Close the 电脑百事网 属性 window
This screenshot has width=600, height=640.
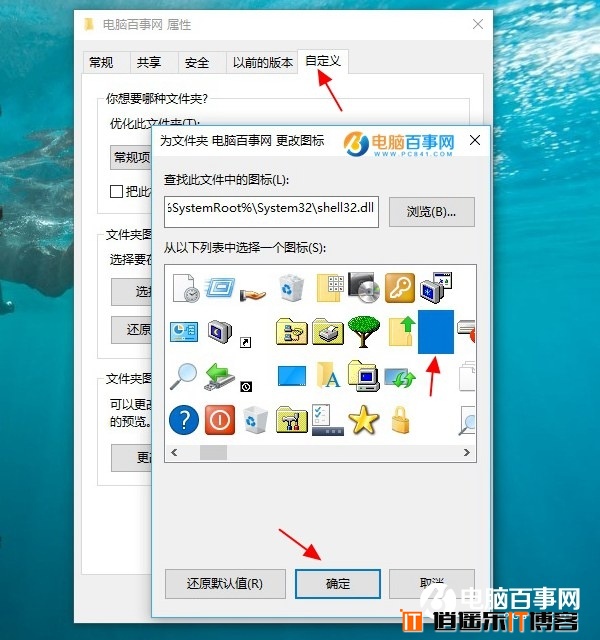(478, 24)
